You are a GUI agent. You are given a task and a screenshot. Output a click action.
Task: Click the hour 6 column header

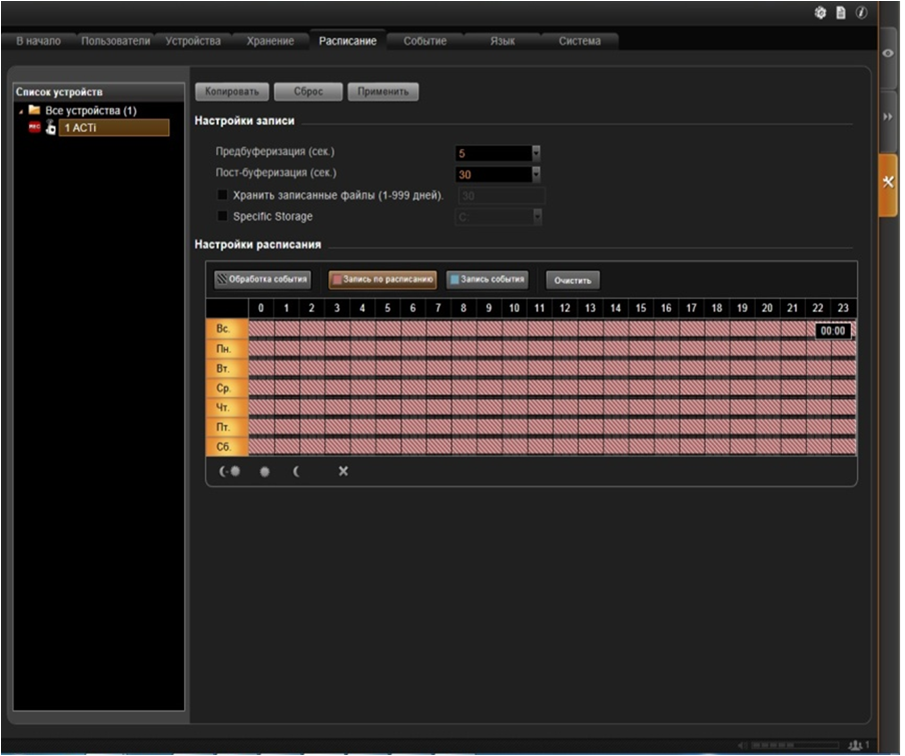(x=413, y=308)
